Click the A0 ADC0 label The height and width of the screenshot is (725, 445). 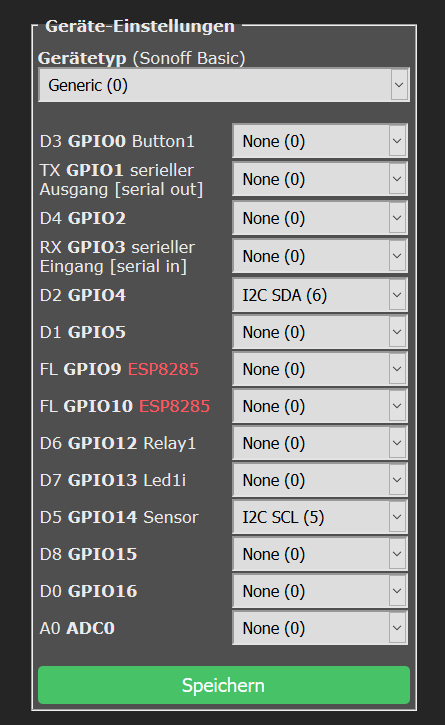point(77,628)
